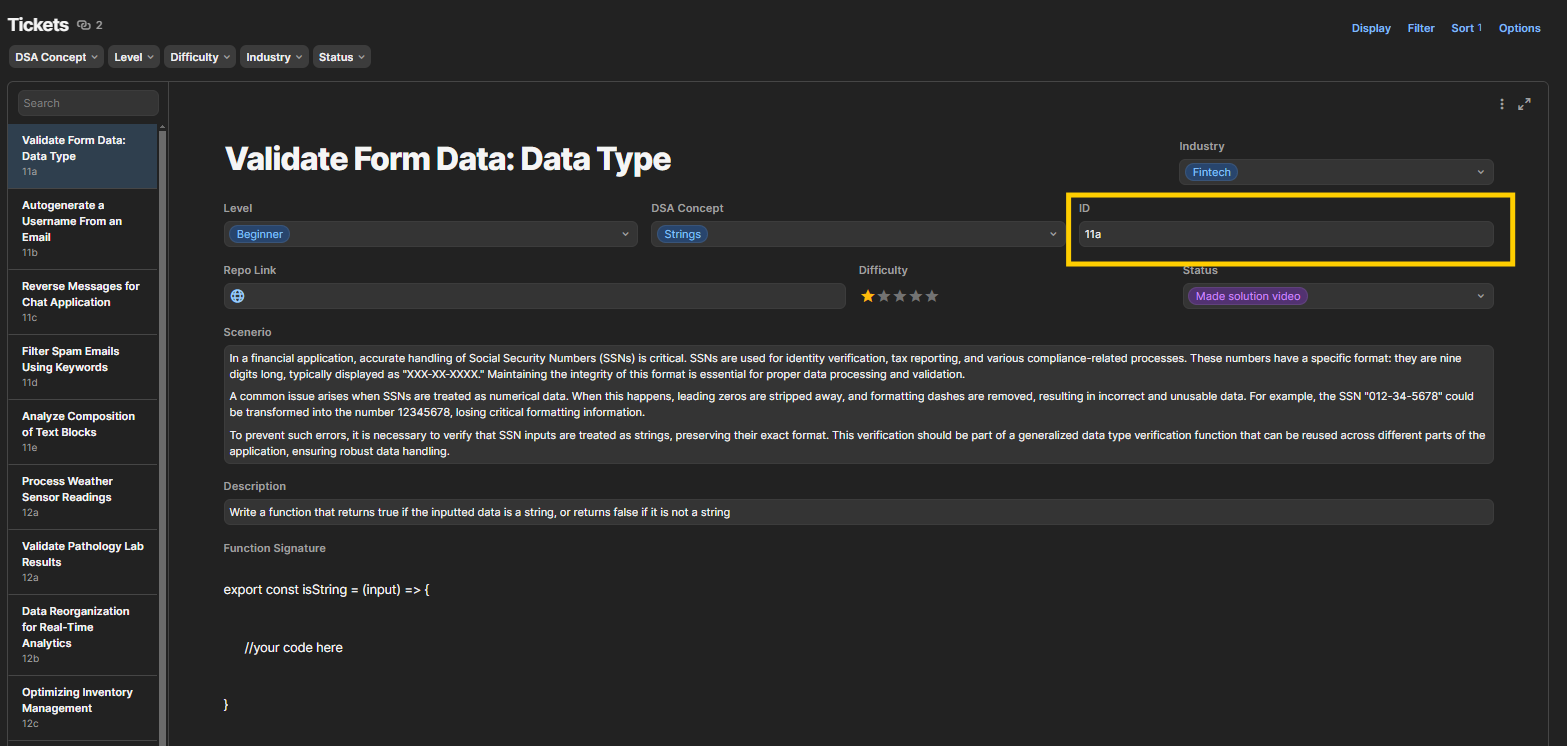This screenshot has height=746, width=1567.
Task: Open the three-dot more options menu
Action: (x=1502, y=104)
